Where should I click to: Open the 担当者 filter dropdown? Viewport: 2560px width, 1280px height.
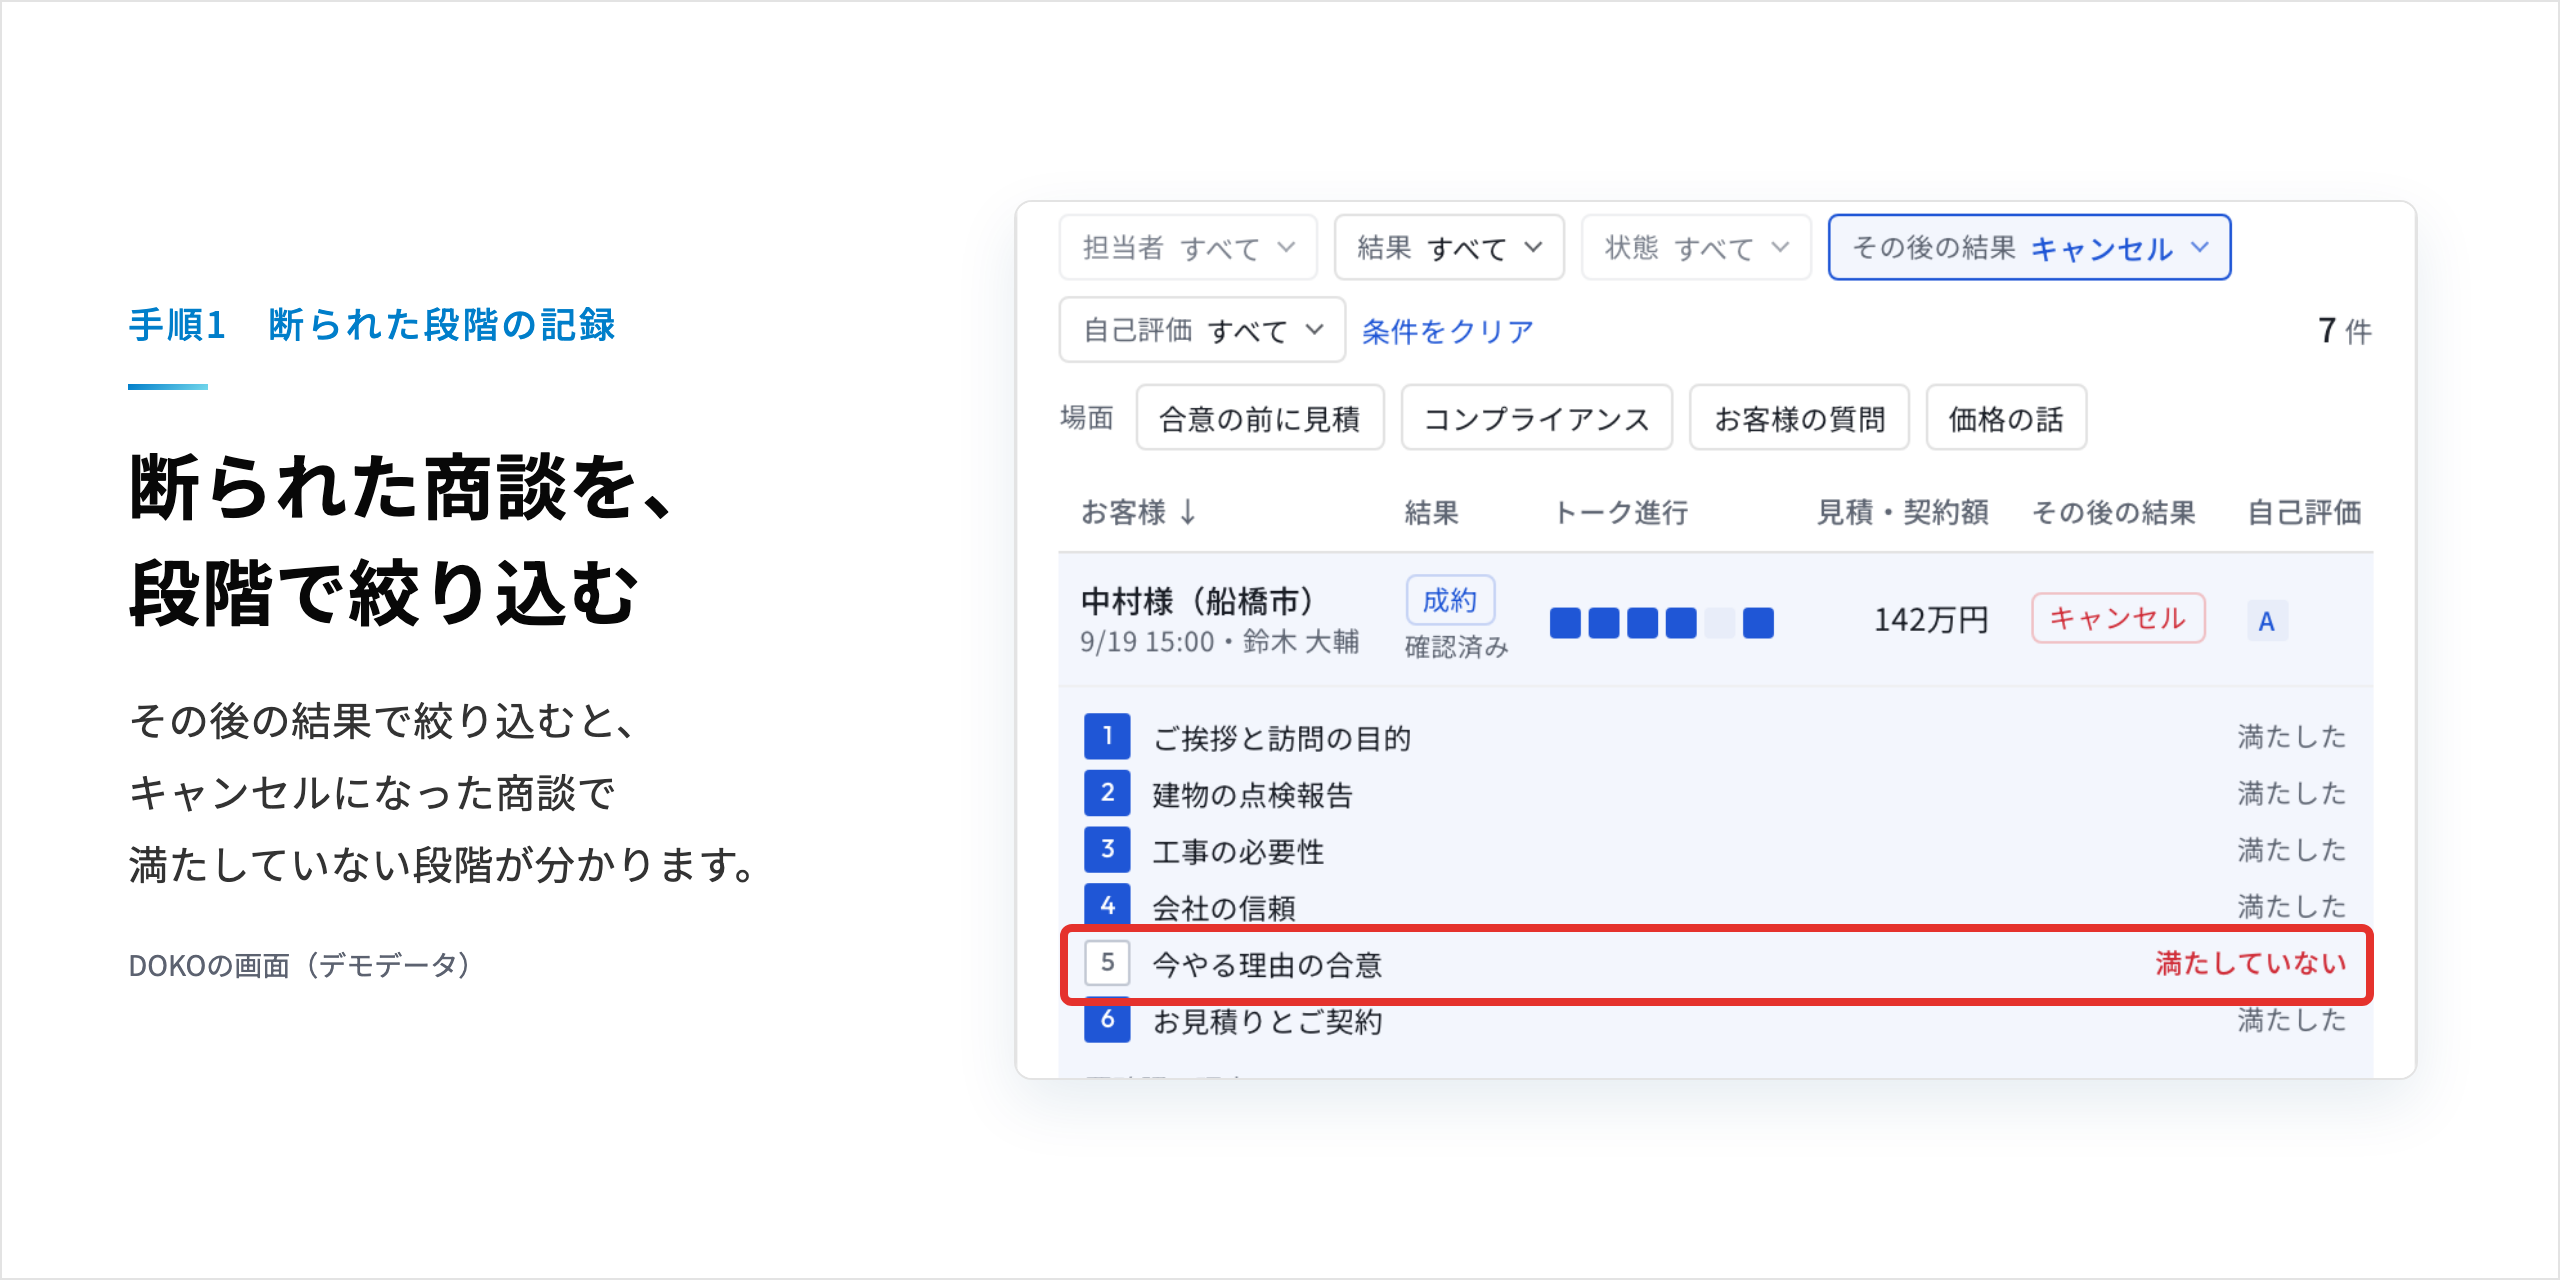(x=1188, y=247)
